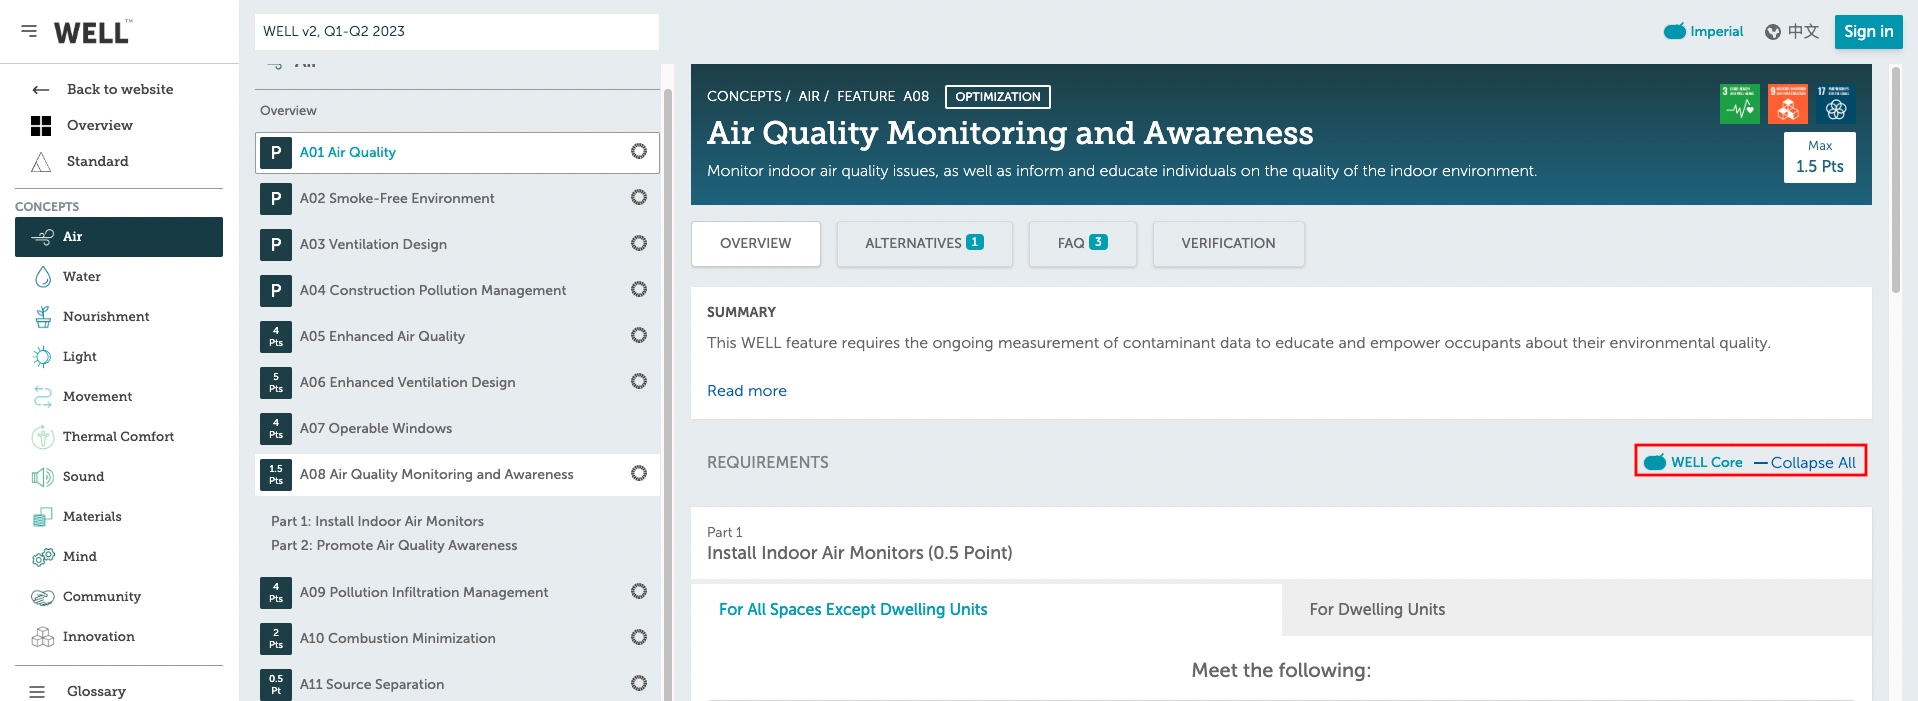Select For All Spaces Except Dwelling Units tab

(x=986, y=610)
